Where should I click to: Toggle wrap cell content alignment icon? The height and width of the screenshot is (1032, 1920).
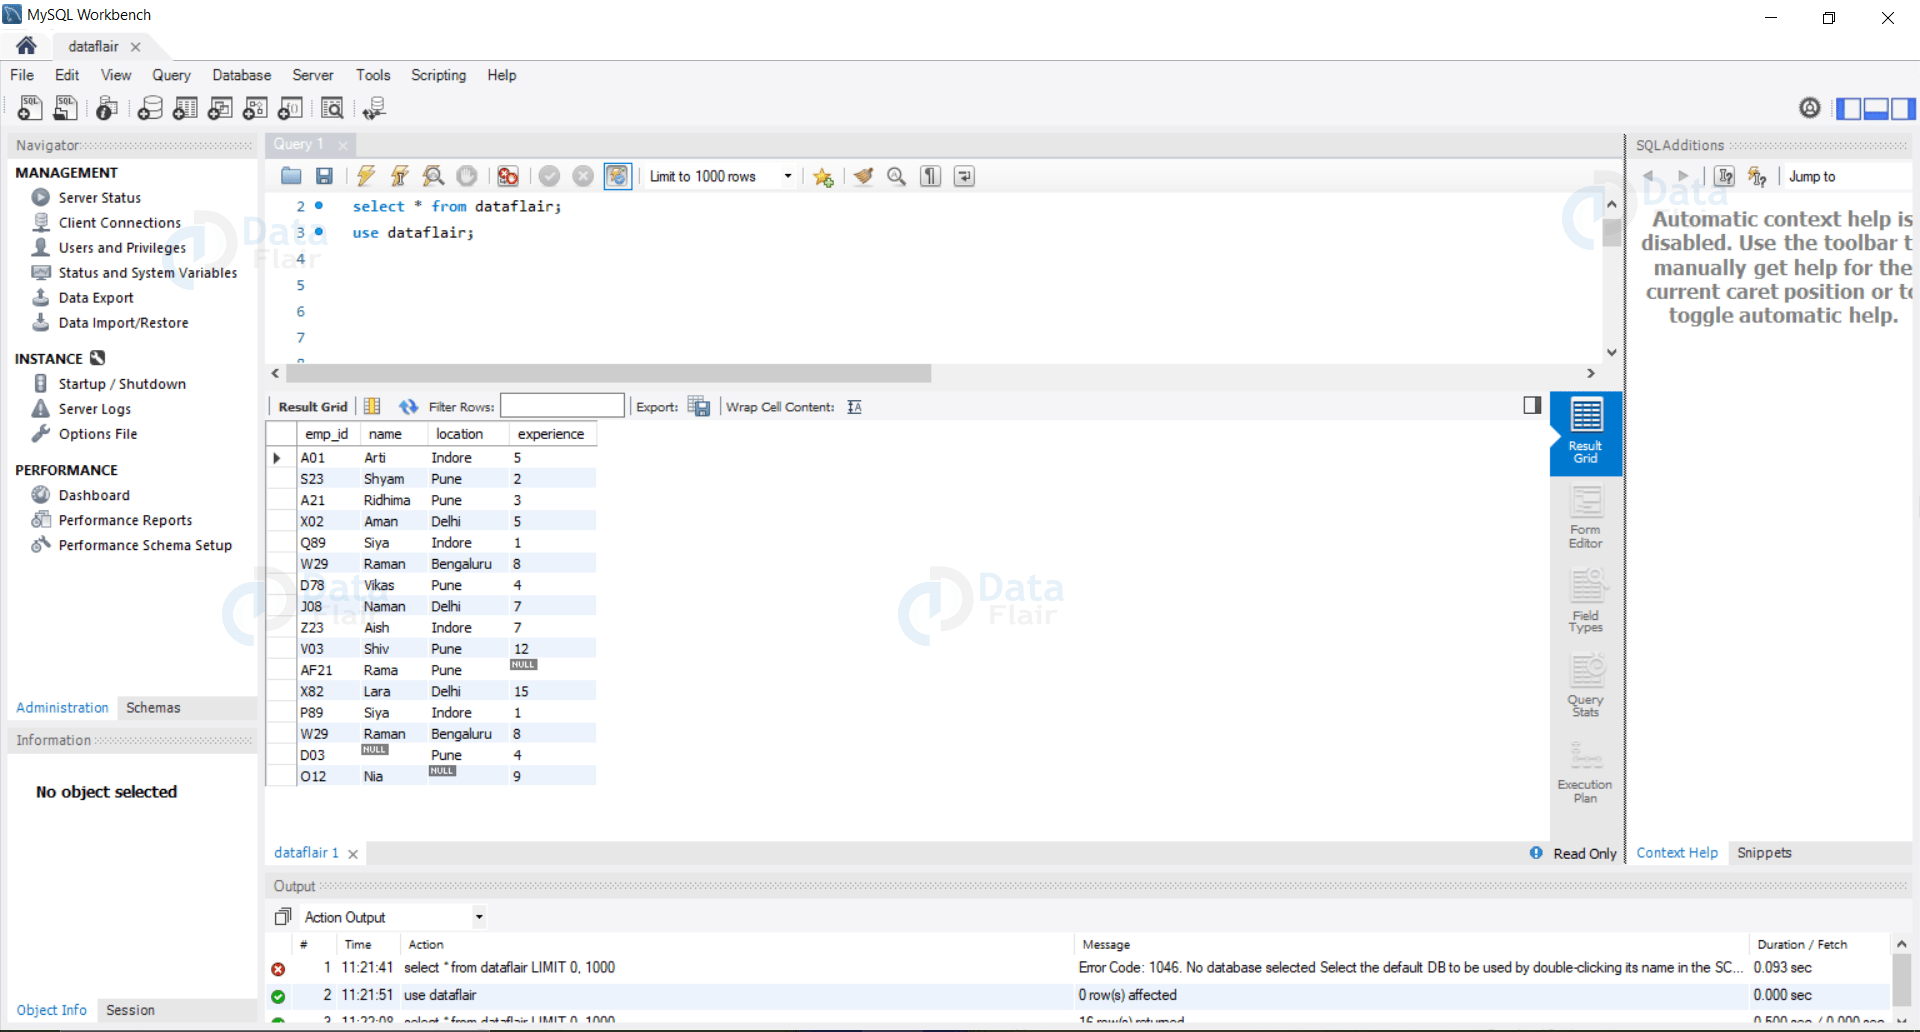click(x=855, y=407)
